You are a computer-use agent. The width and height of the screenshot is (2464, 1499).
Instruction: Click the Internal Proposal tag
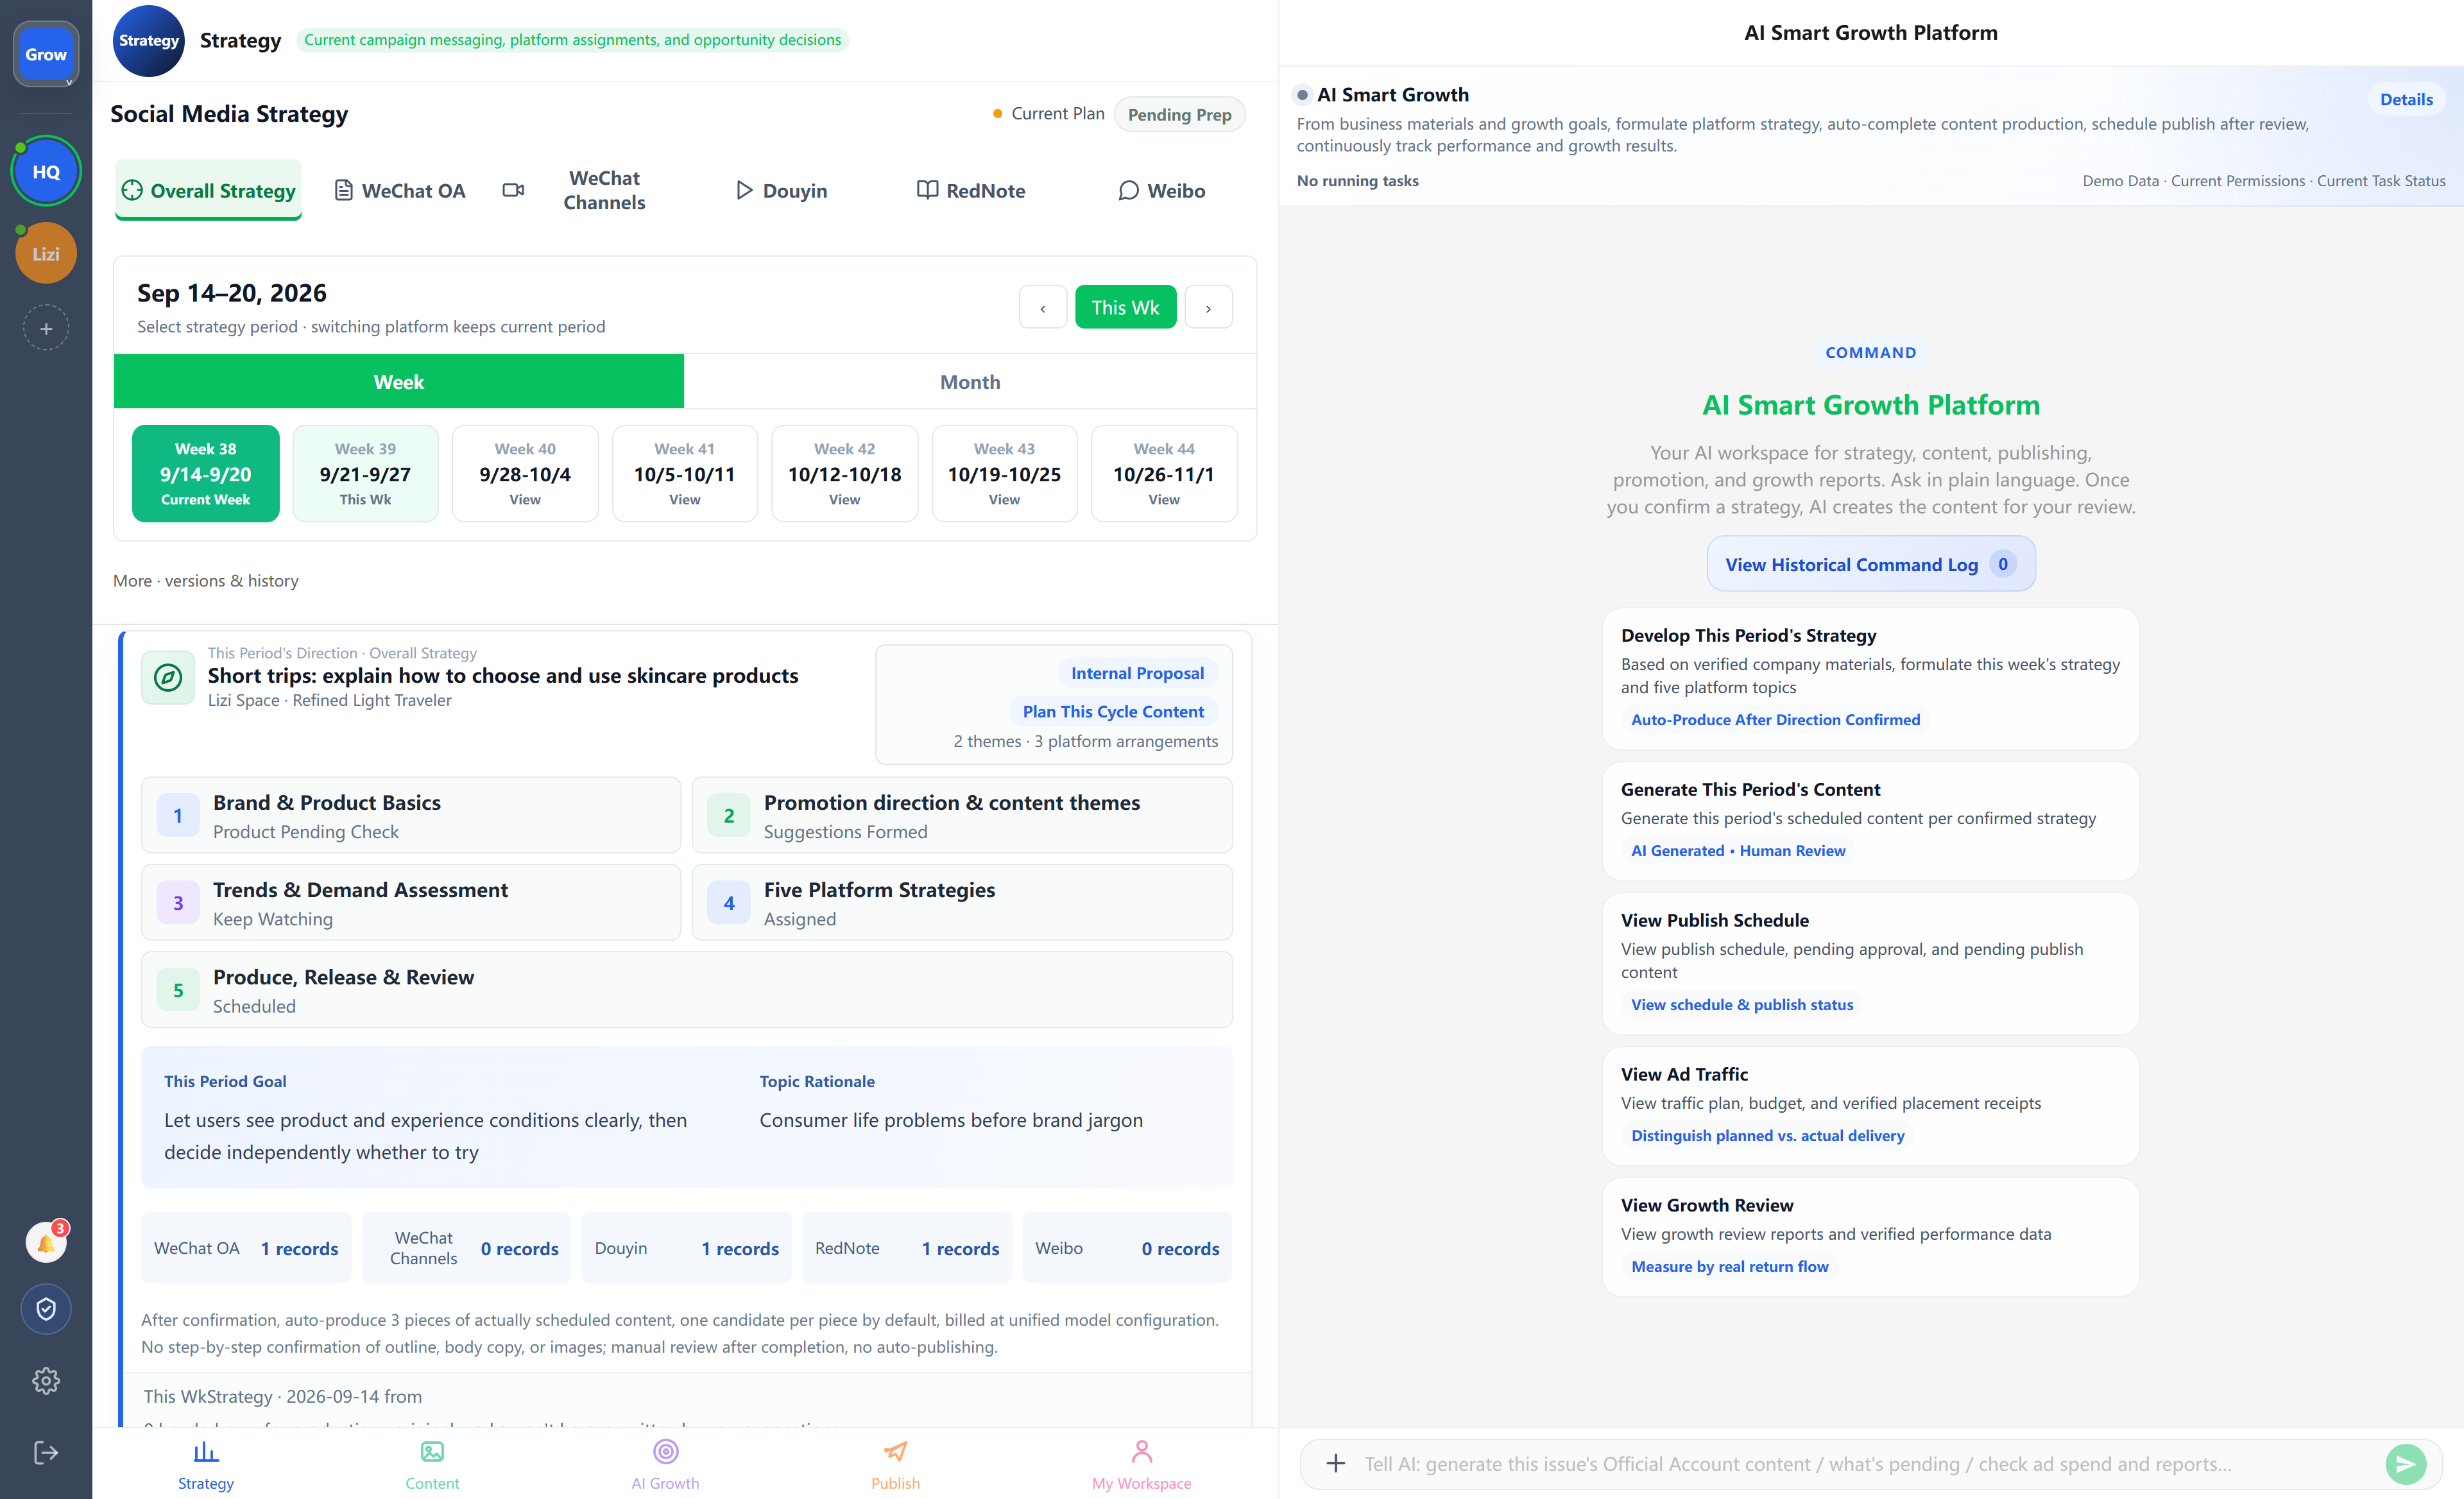click(x=1137, y=673)
